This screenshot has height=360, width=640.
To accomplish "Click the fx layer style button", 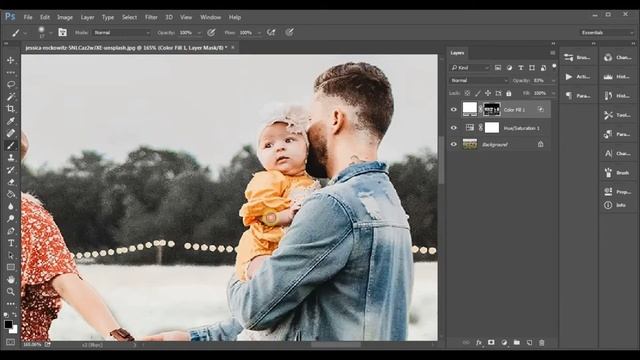I will click(x=479, y=343).
